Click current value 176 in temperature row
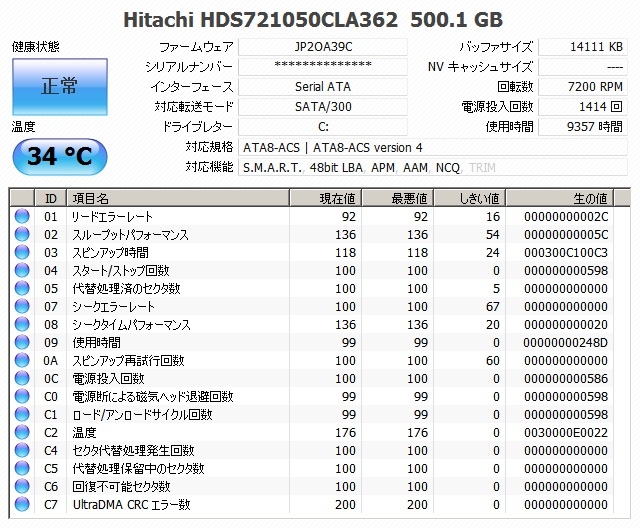This screenshot has height=528, width=640. coord(345,432)
